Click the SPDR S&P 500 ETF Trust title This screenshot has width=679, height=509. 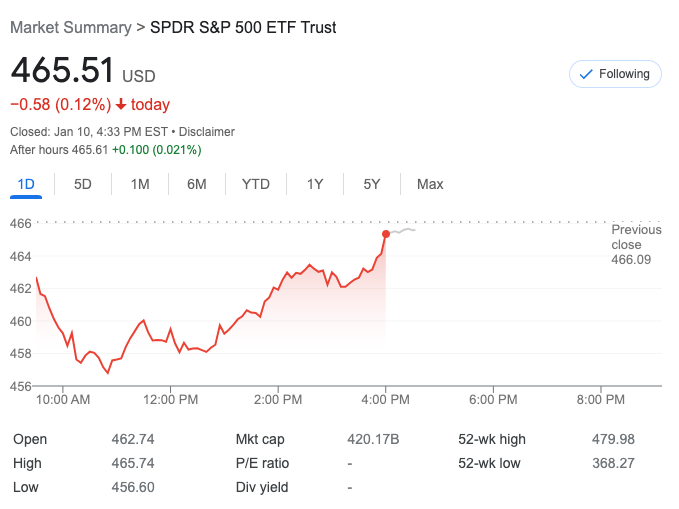click(x=243, y=28)
